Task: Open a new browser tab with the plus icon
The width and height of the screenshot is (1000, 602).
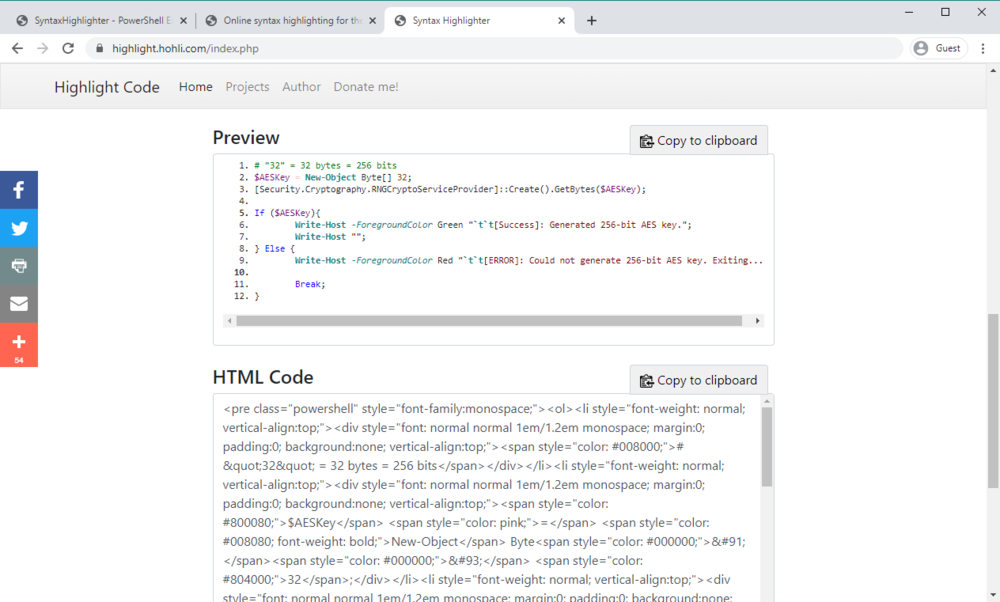Action: (x=592, y=18)
